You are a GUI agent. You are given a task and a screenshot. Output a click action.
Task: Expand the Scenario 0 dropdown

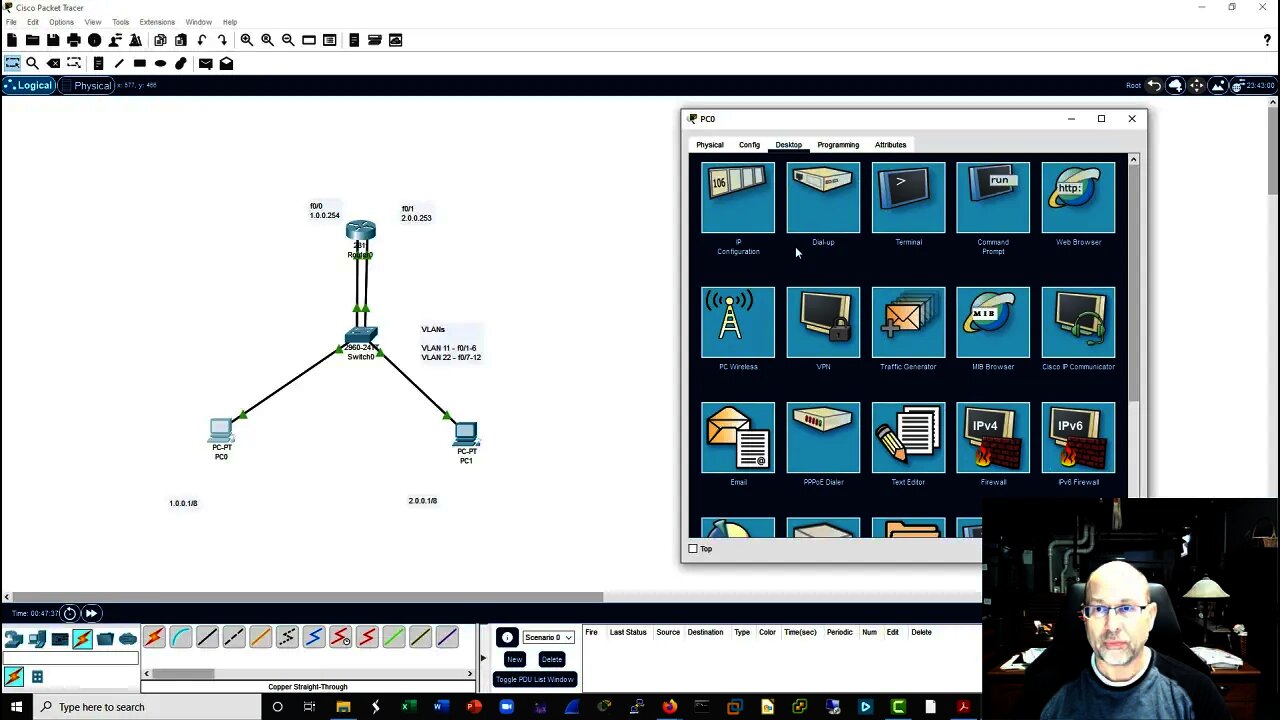548,637
